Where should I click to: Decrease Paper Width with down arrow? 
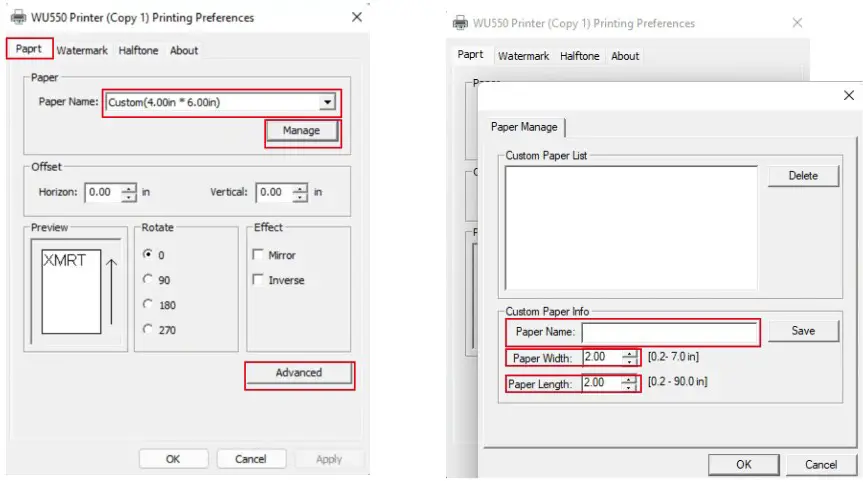630,362
